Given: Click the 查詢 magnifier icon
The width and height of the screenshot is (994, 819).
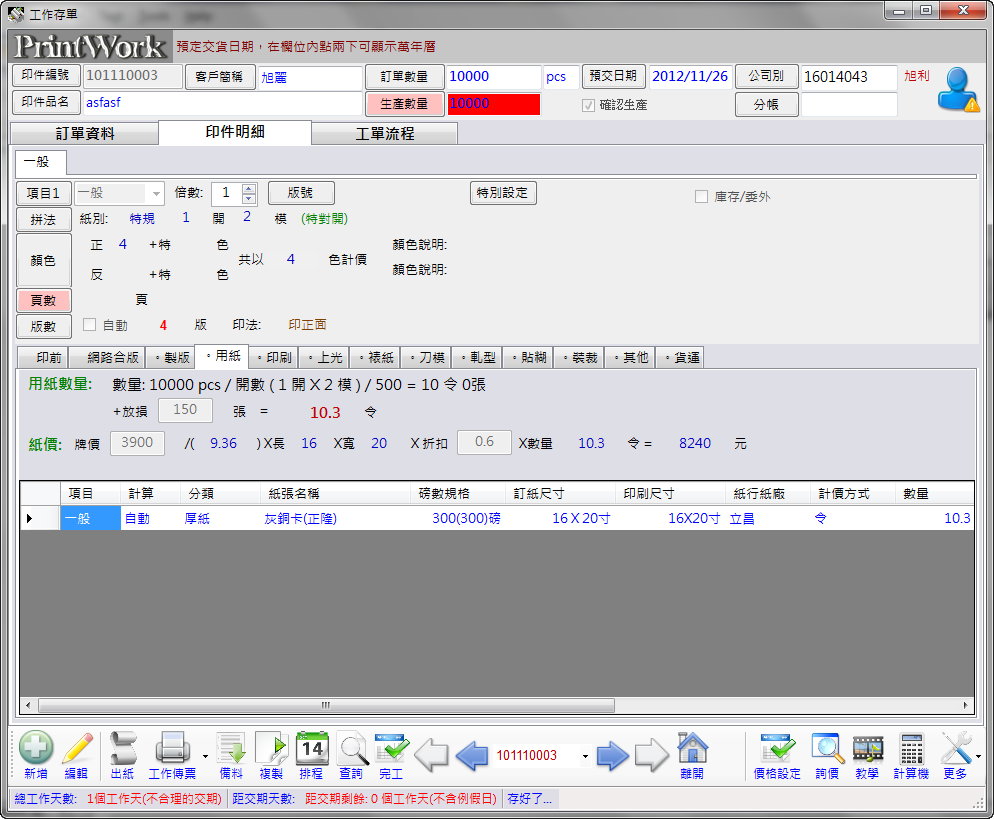Looking at the screenshot, I should pos(352,749).
